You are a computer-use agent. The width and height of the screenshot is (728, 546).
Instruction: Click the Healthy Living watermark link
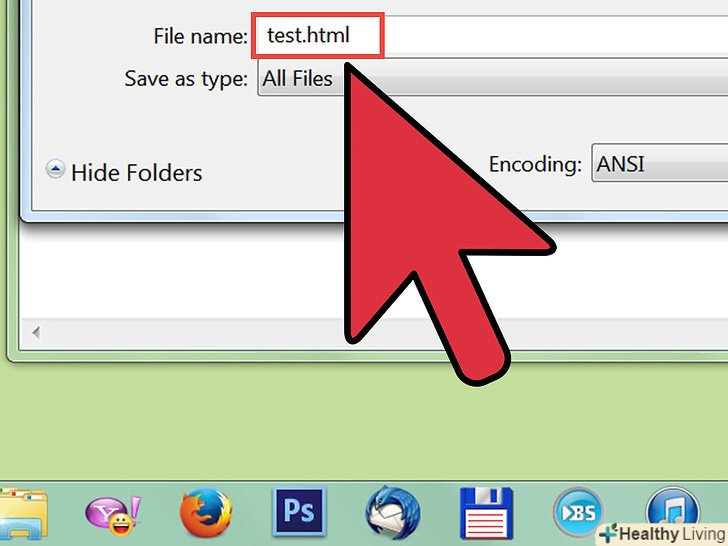[x=664, y=533]
